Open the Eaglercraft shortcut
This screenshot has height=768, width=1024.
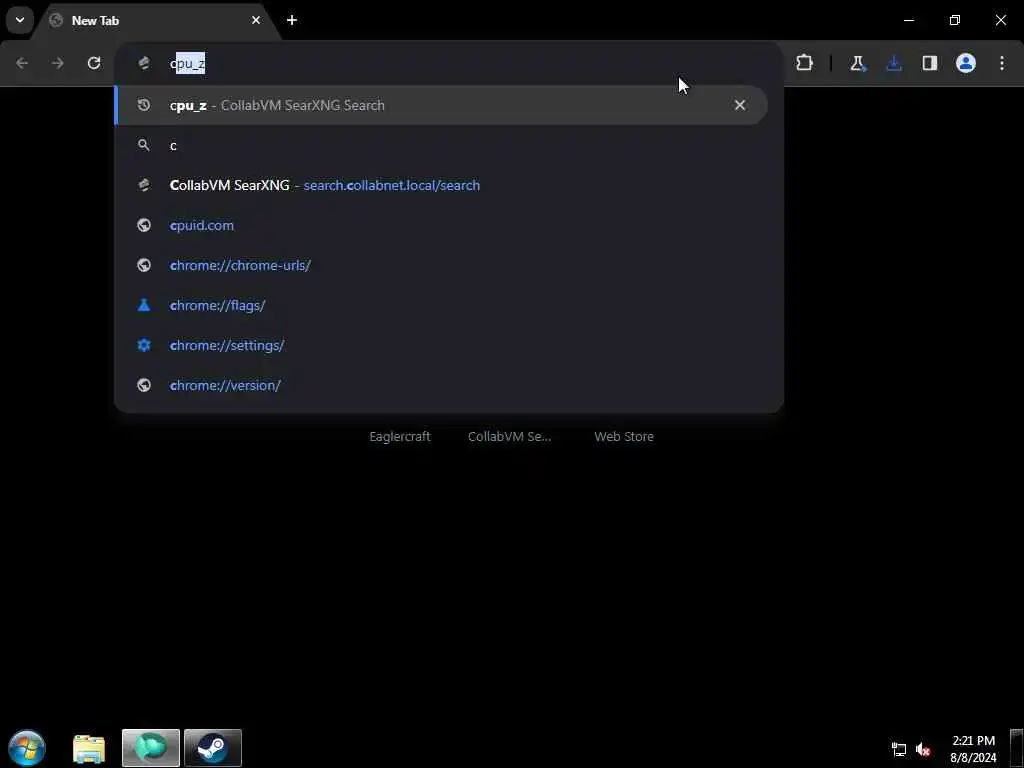click(400, 436)
